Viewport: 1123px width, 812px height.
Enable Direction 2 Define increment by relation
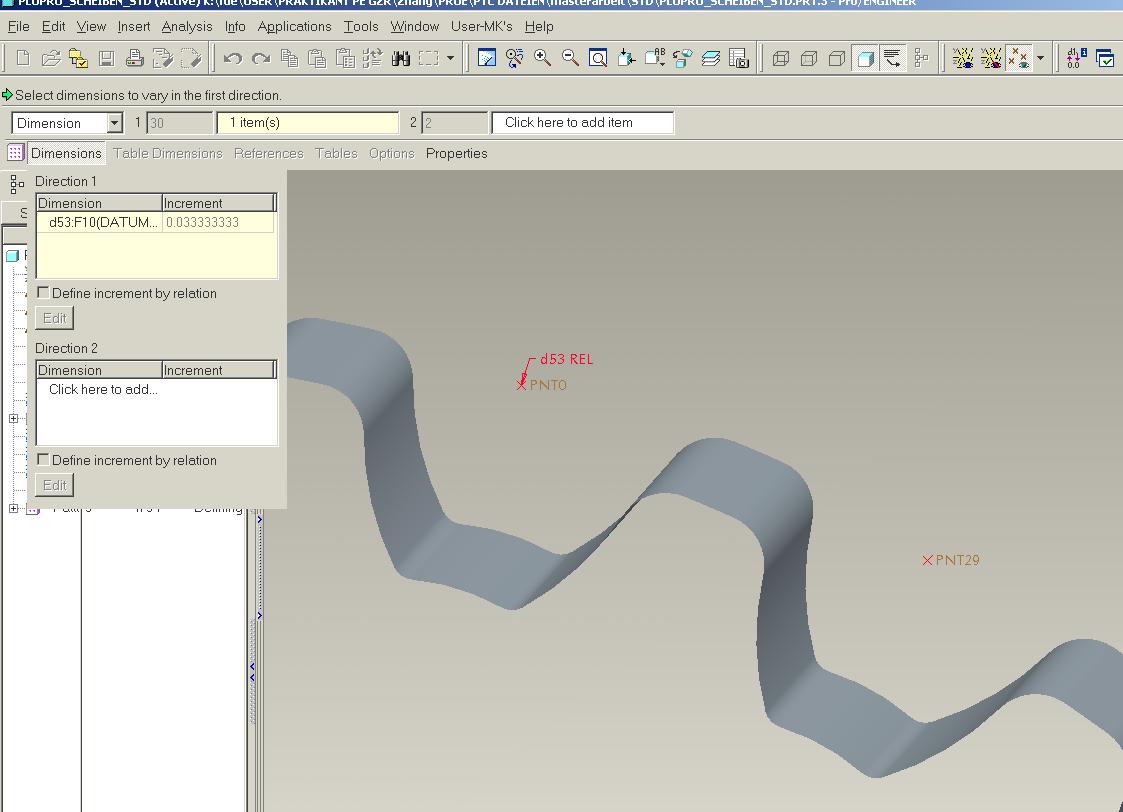[44, 460]
